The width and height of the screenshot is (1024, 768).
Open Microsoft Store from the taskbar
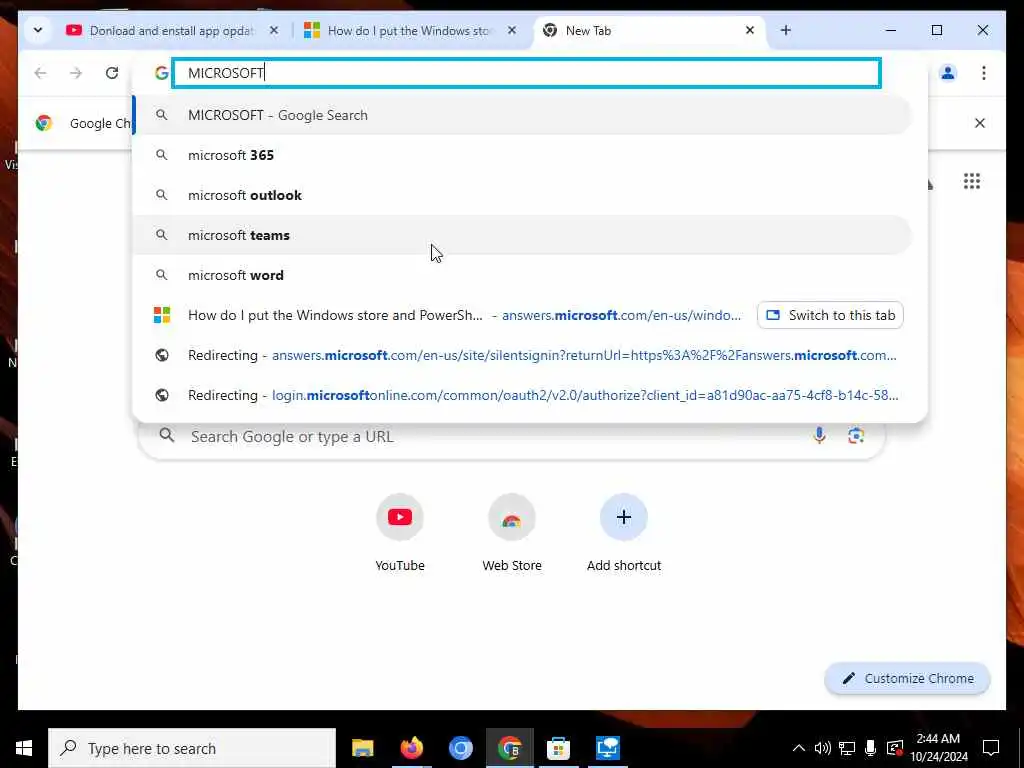pos(558,748)
